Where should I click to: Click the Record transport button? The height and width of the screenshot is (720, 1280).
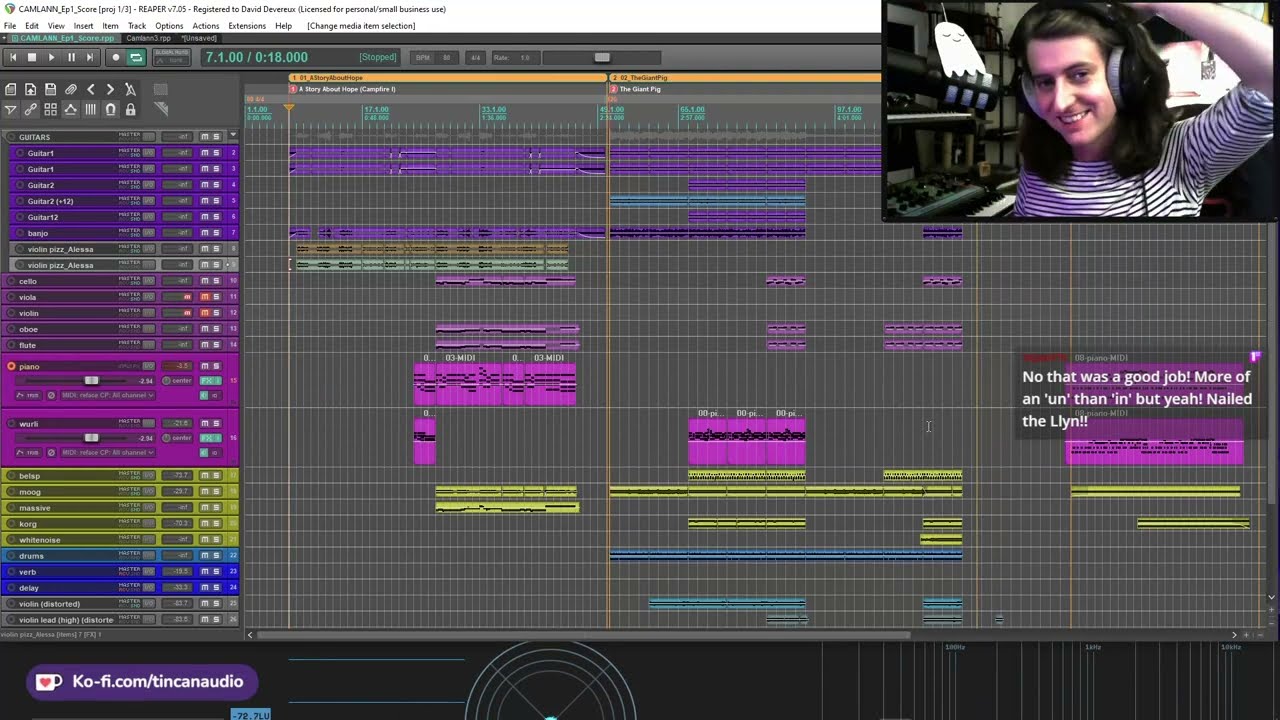click(116, 58)
